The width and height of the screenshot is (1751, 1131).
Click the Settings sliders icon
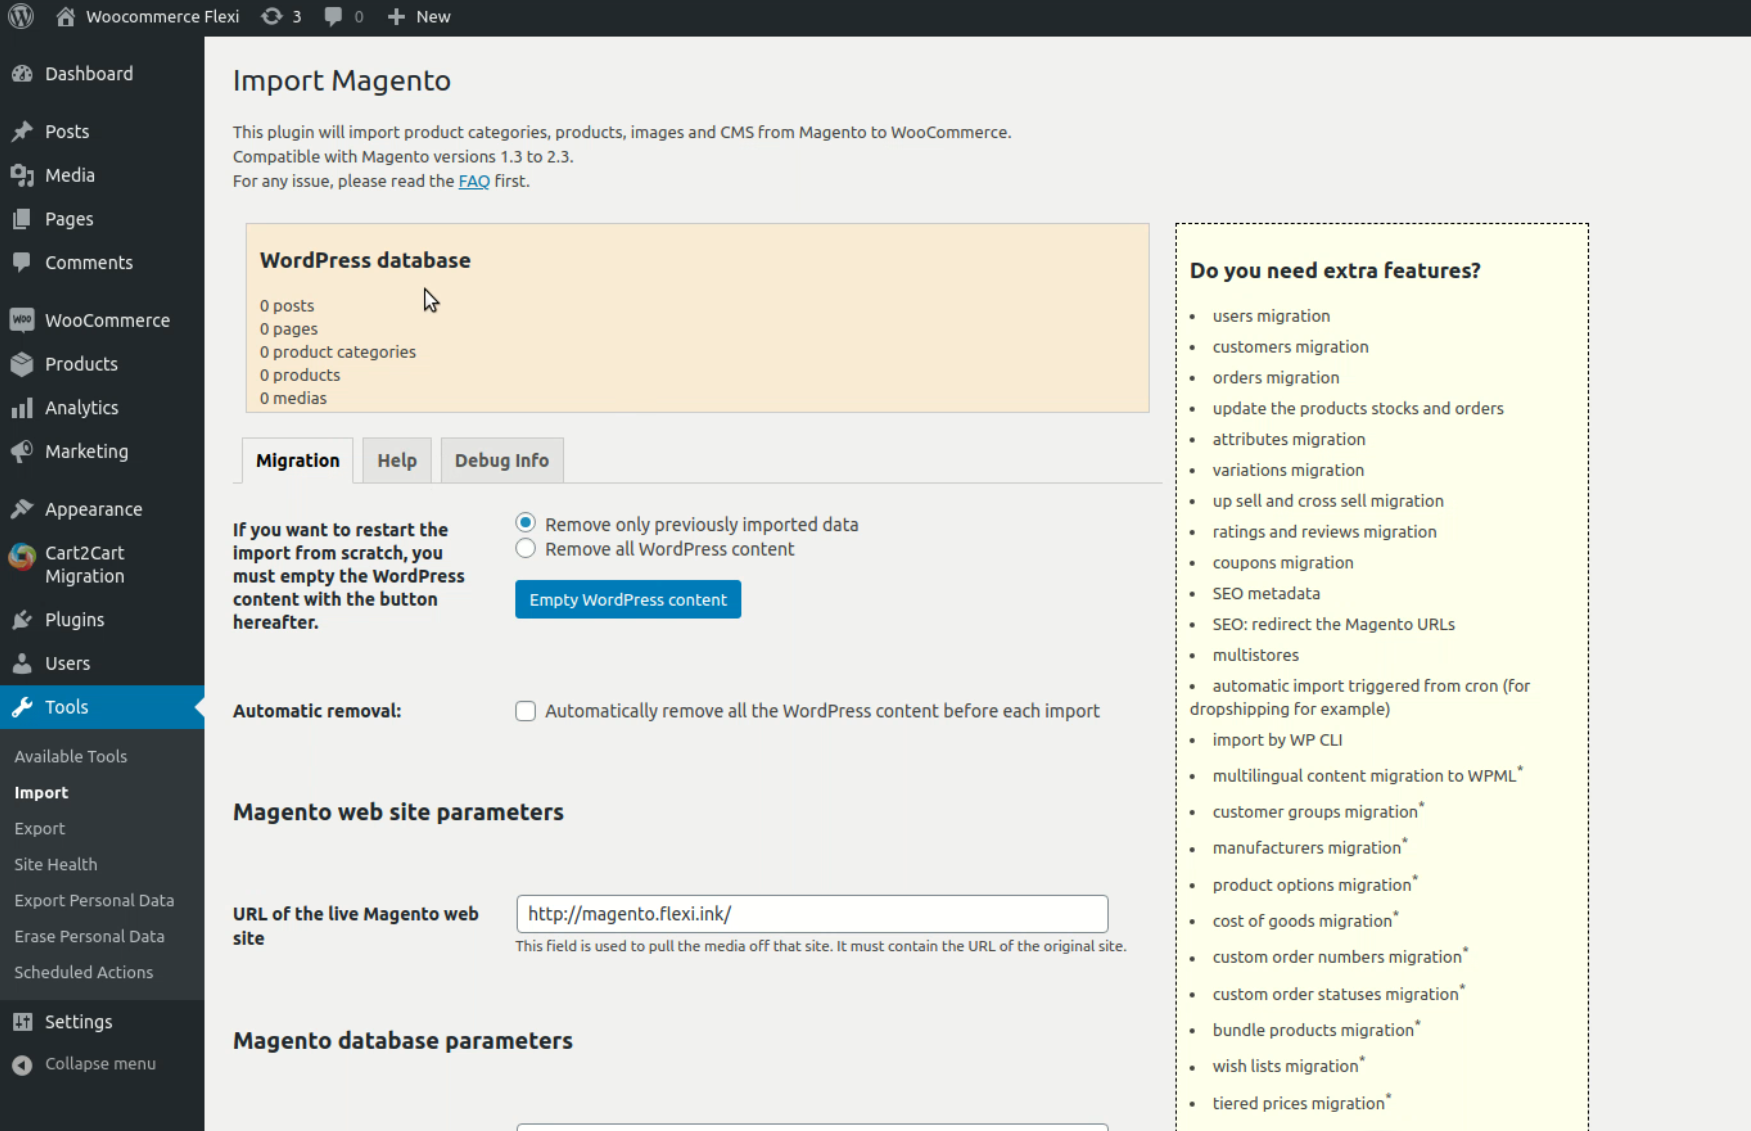[x=22, y=1022]
